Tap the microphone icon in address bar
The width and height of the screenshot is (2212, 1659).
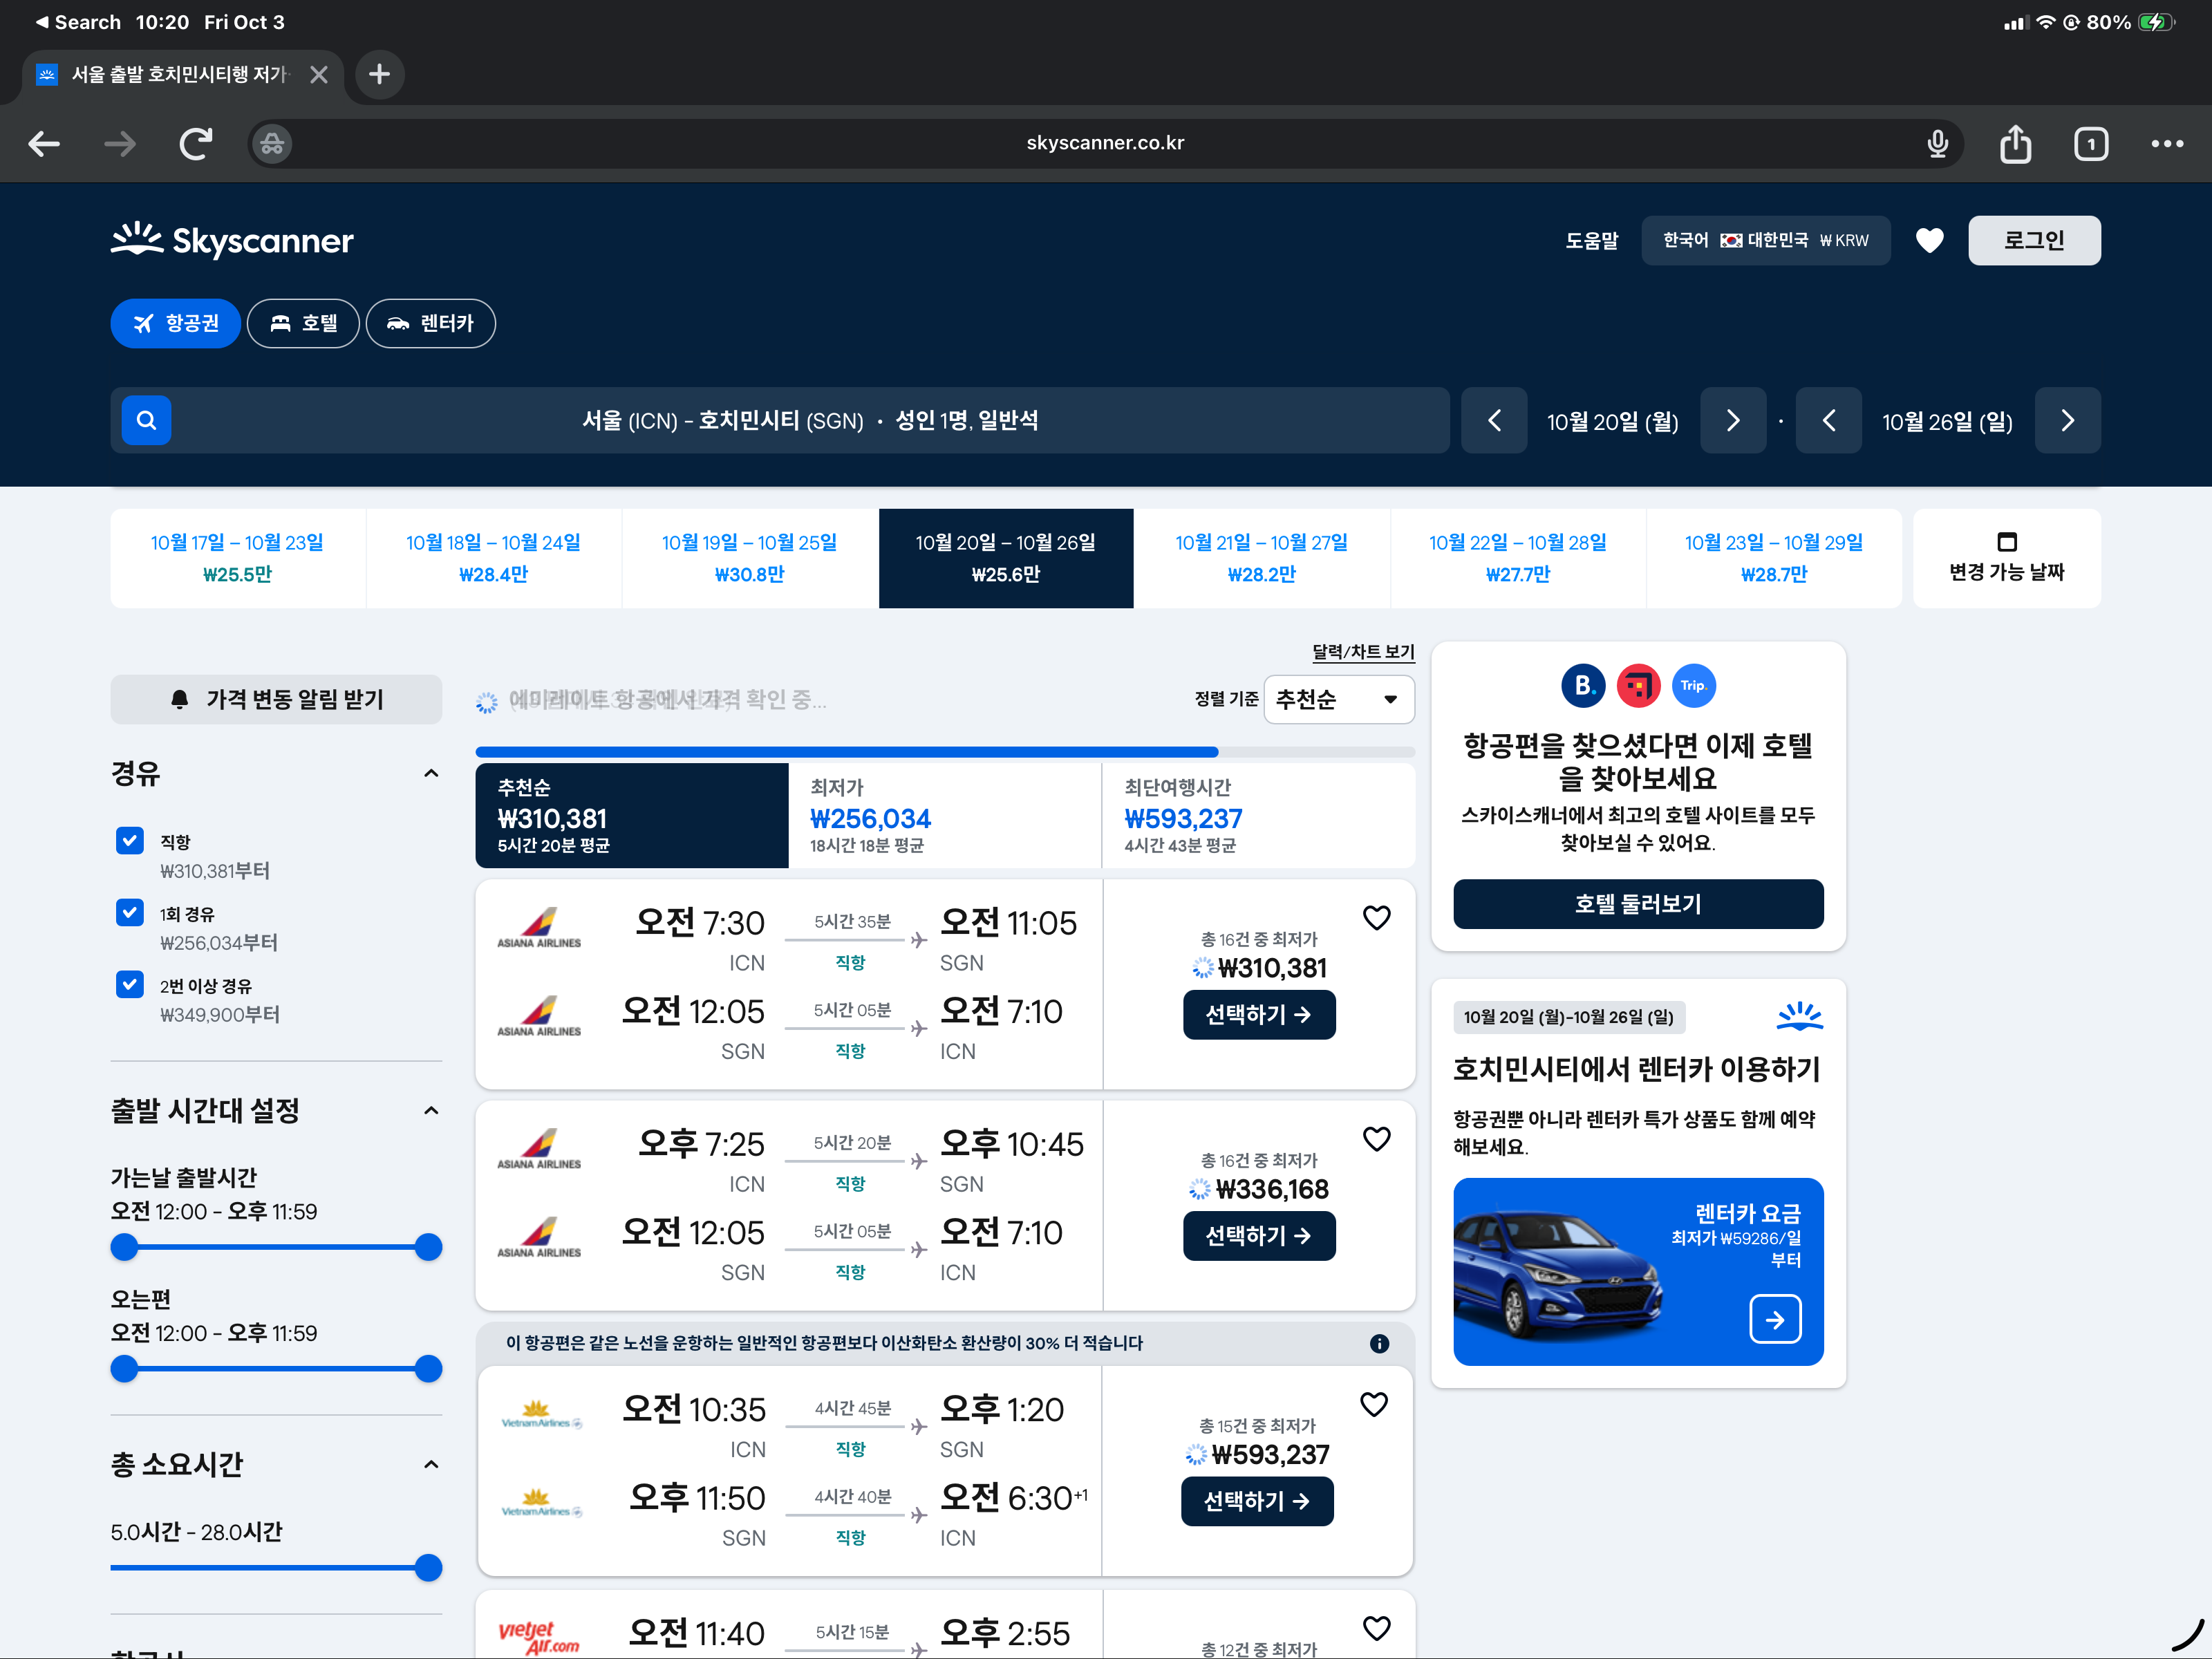(x=1937, y=144)
